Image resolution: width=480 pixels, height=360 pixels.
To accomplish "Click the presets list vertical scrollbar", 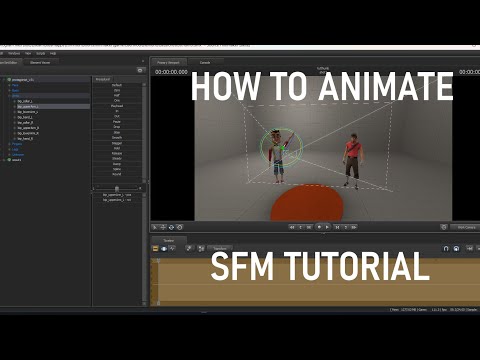I will 144,132.
